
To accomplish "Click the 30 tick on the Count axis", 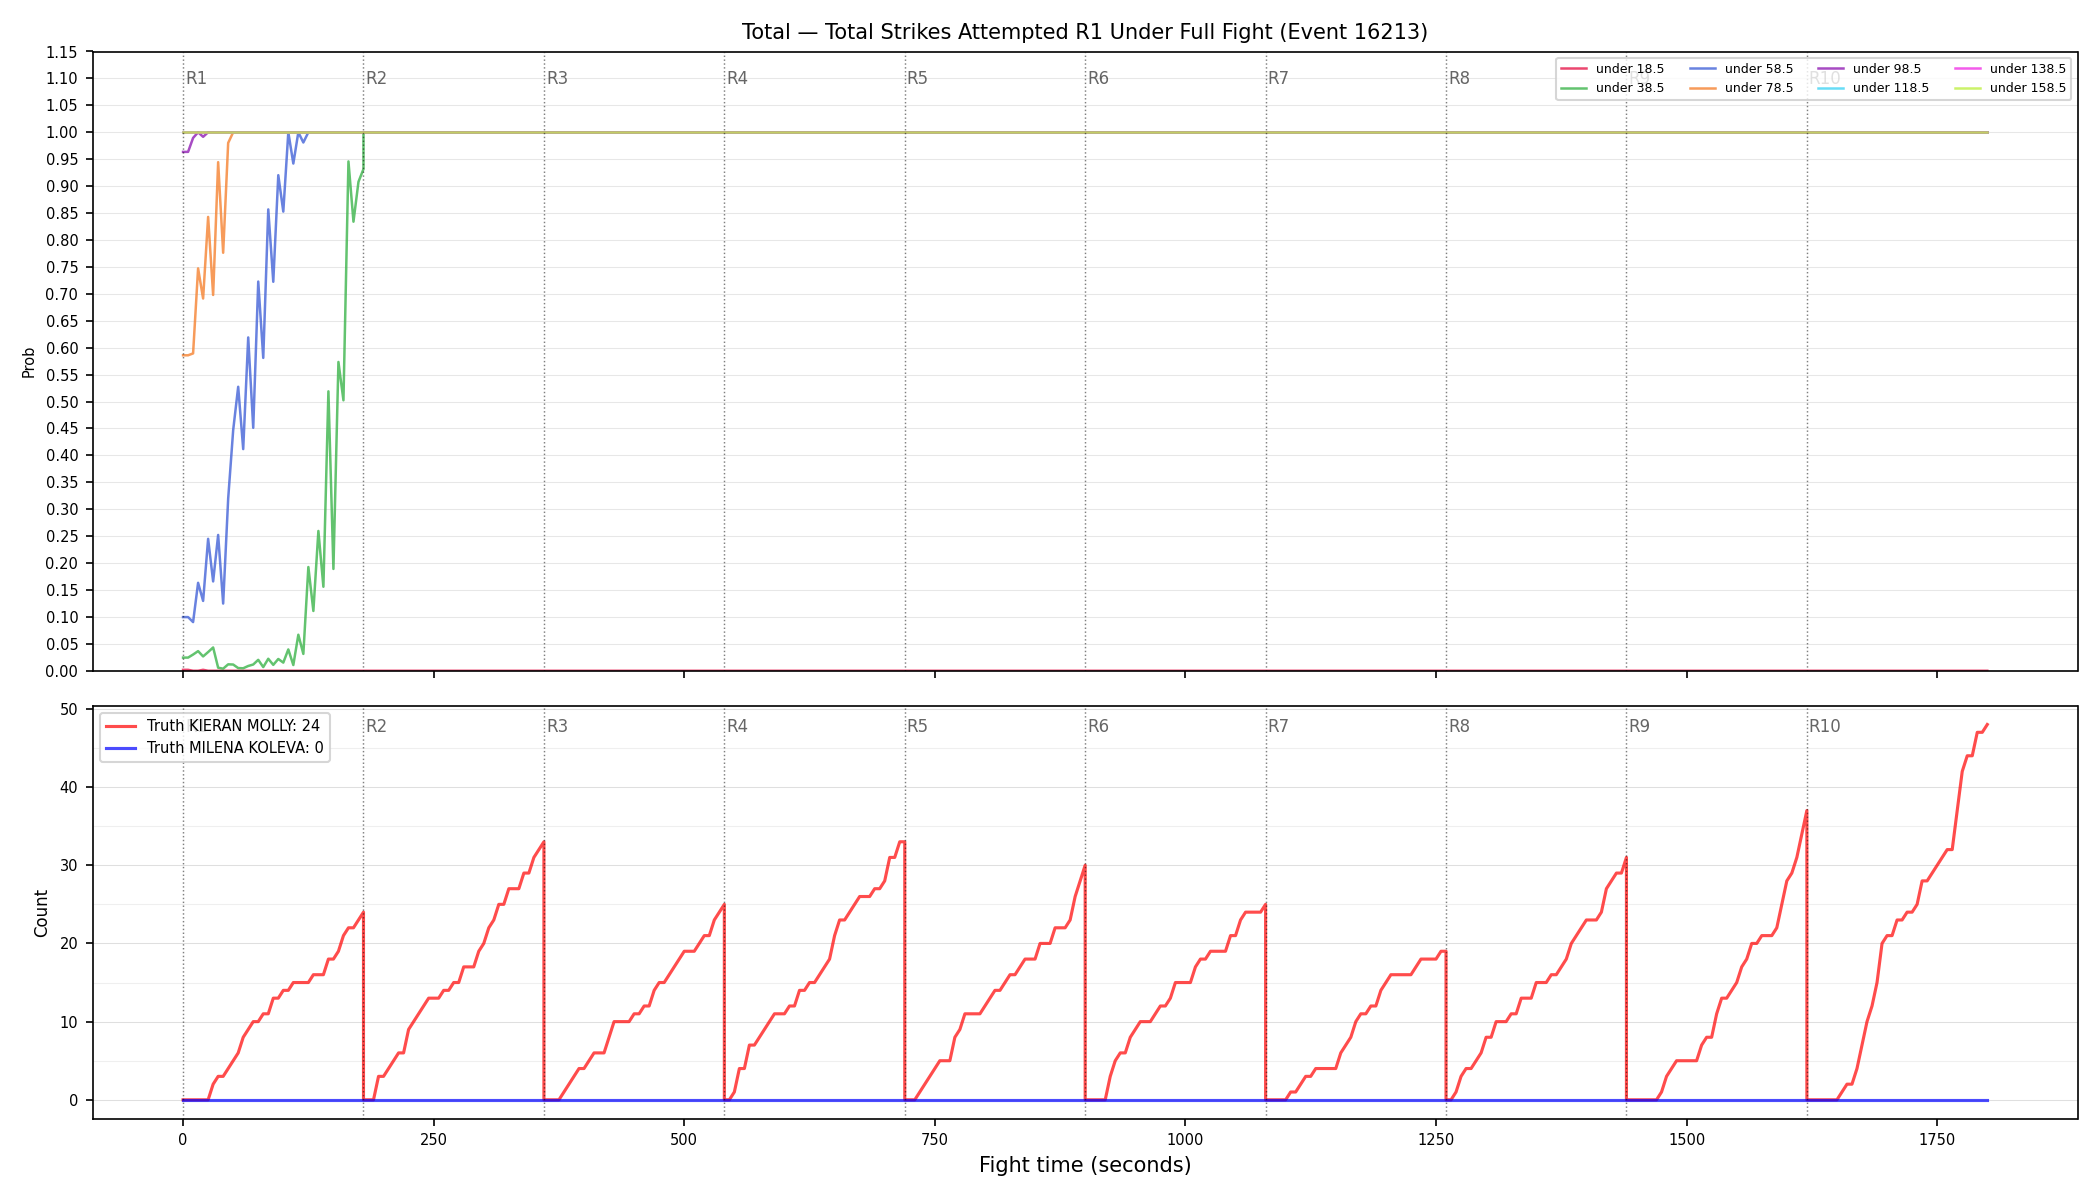I will point(69,865).
